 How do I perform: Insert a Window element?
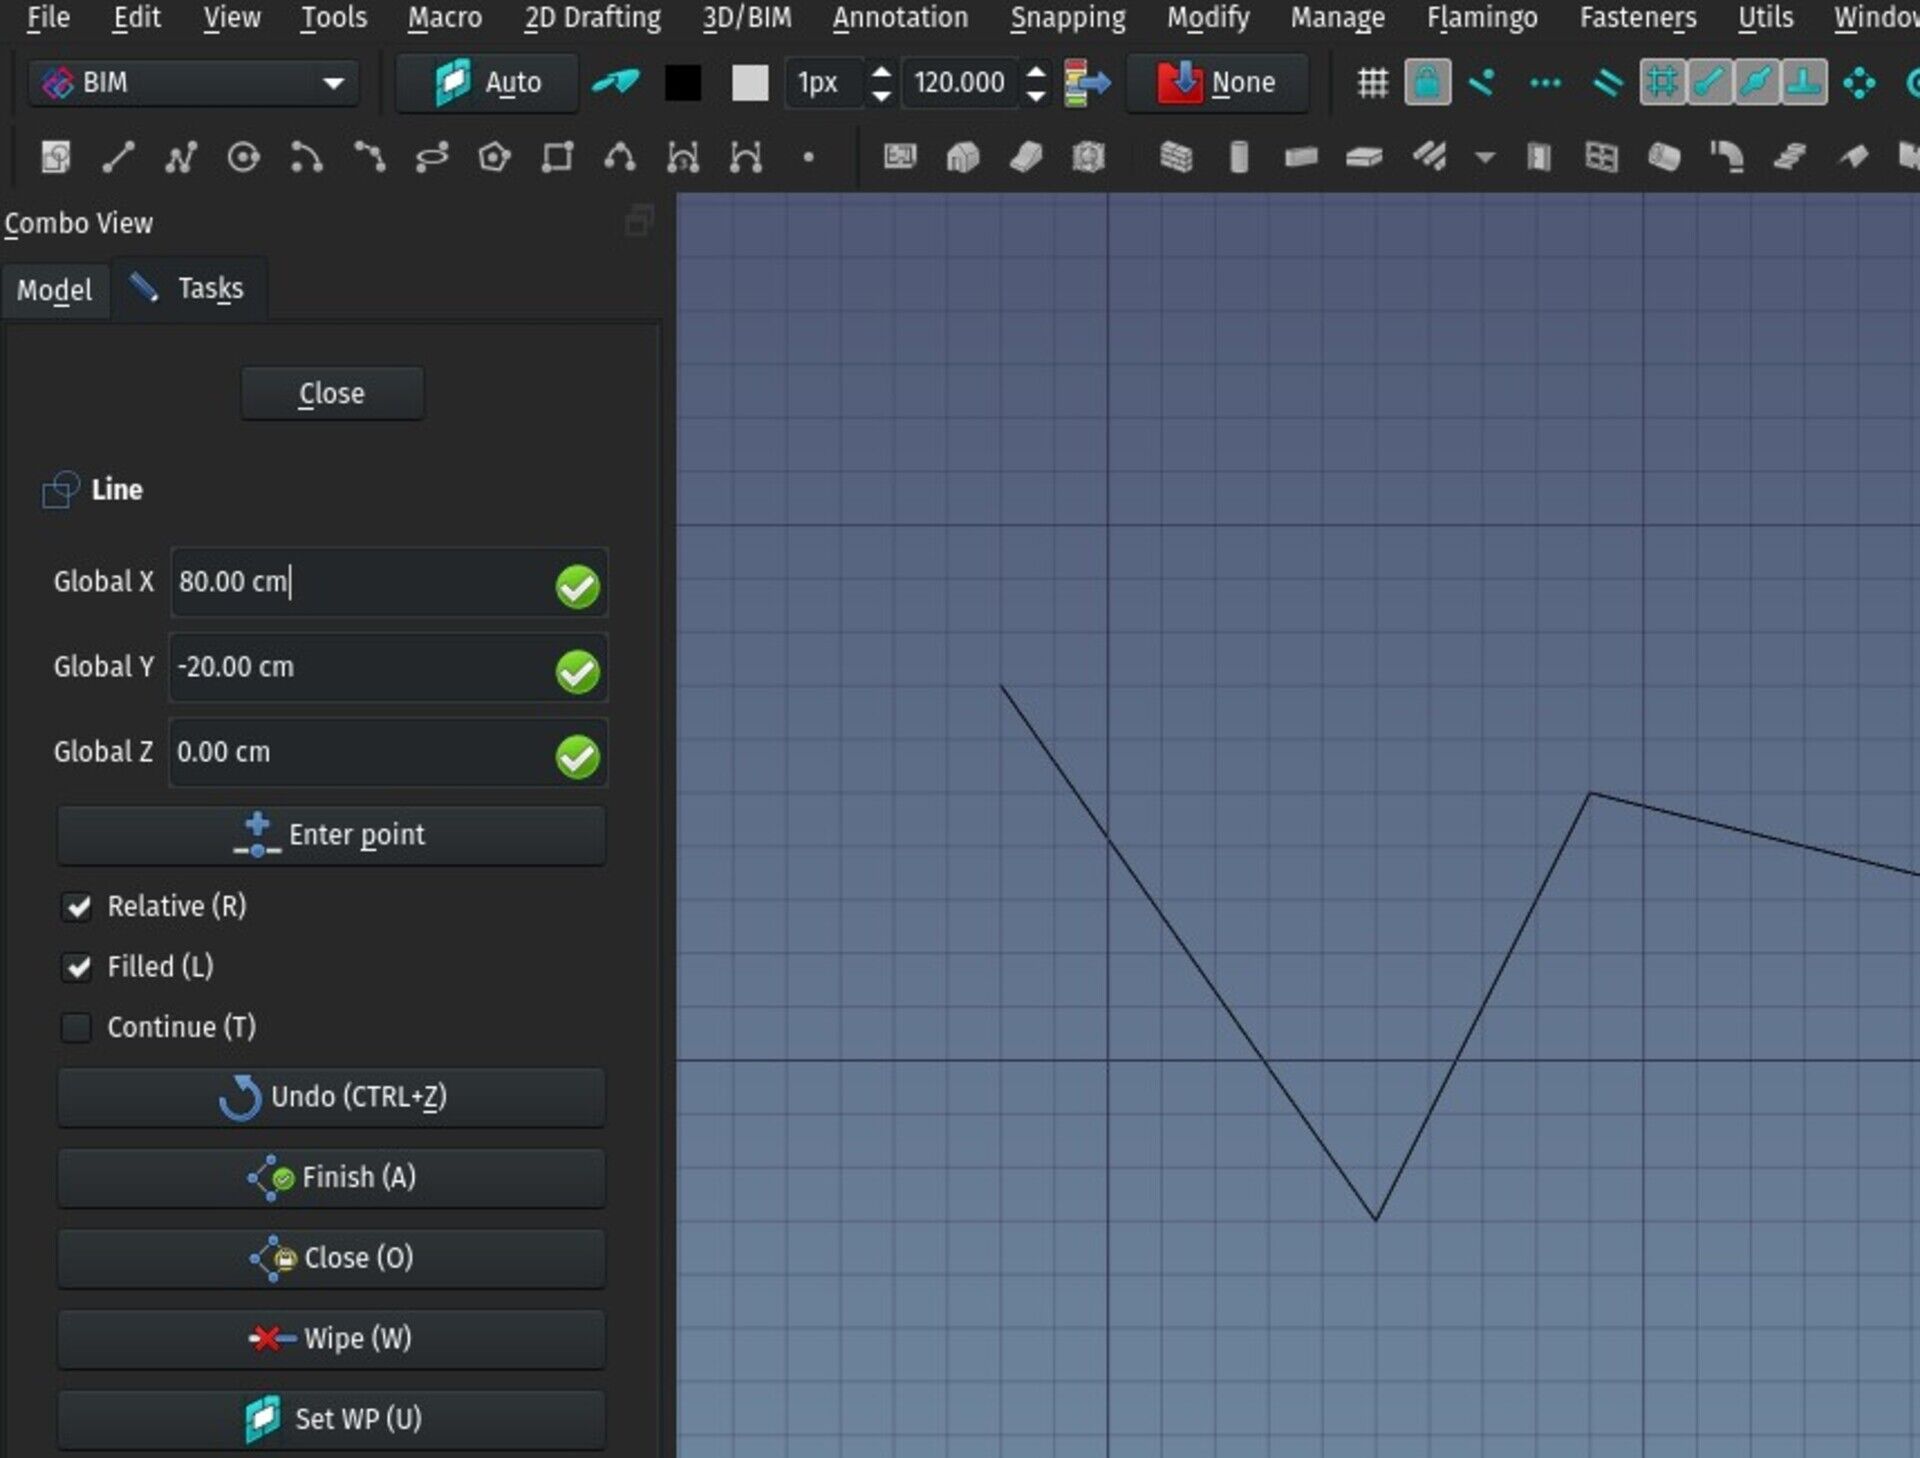coord(1602,157)
